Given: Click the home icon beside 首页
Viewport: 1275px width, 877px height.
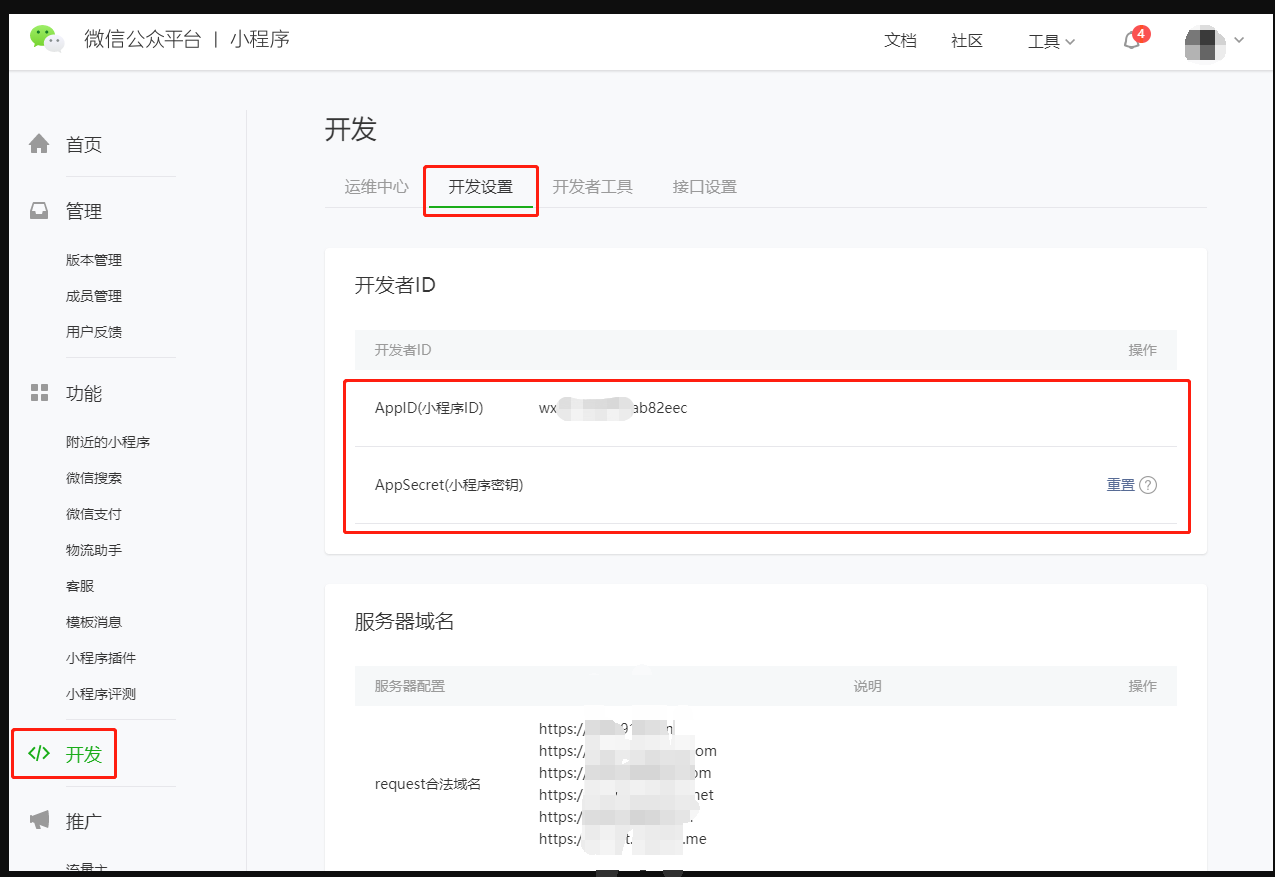Looking at the screenshot, I should [39, 144].
